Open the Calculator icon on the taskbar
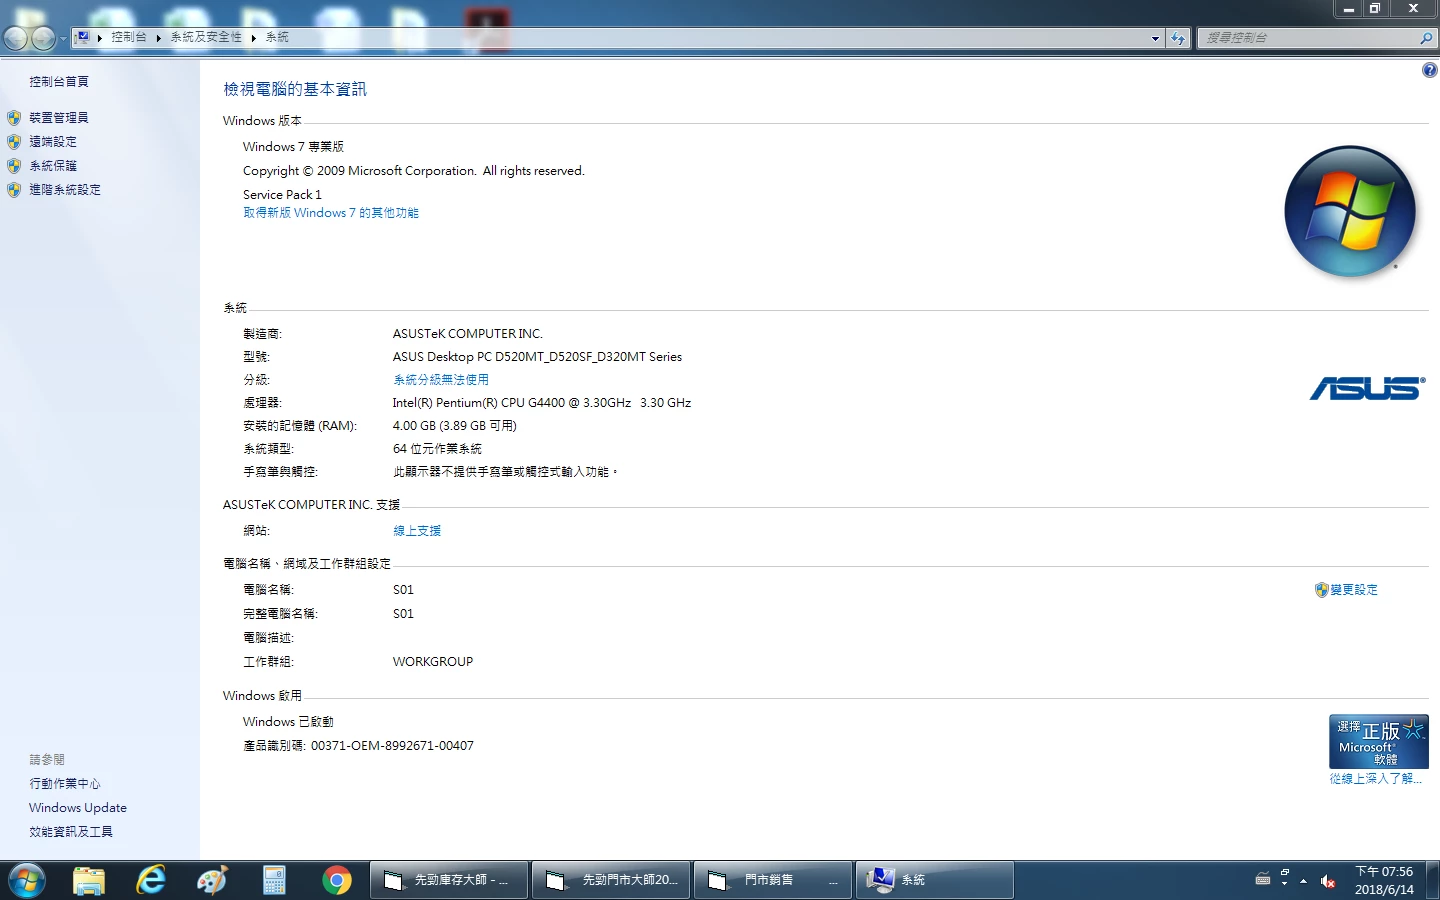 (x=275, y=880)
